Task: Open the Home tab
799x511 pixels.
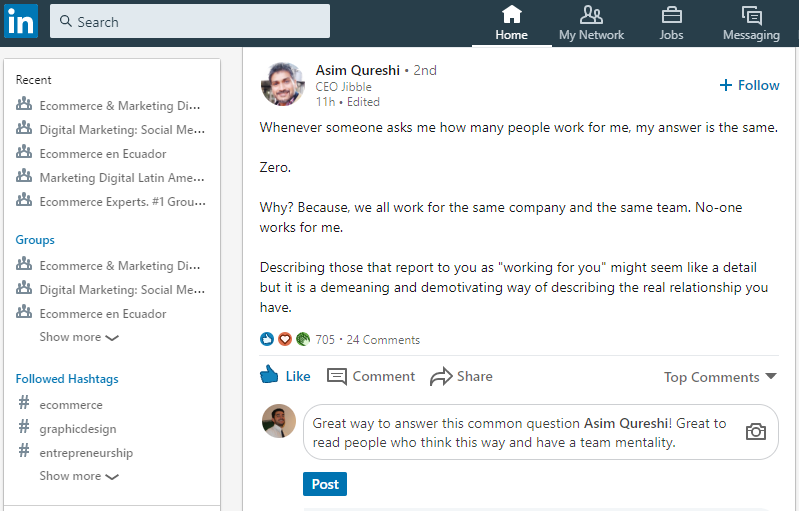Action: [x=511, y=23]
